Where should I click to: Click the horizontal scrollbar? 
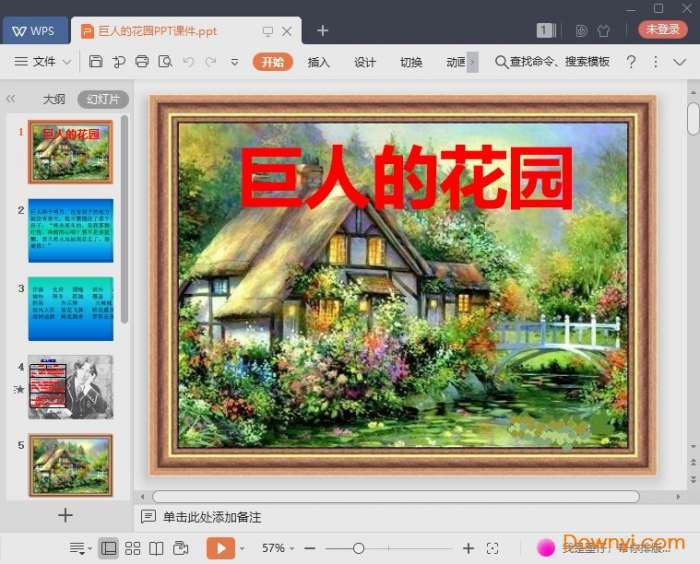(396, 496)
